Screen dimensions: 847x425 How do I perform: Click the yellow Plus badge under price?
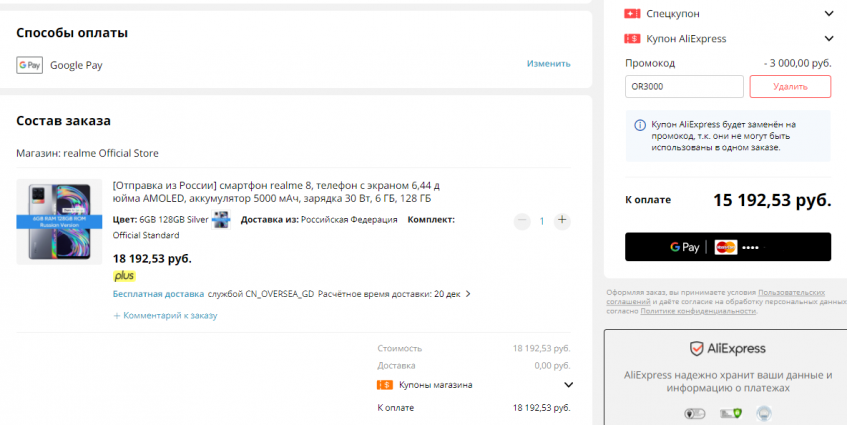click(124, 276)
